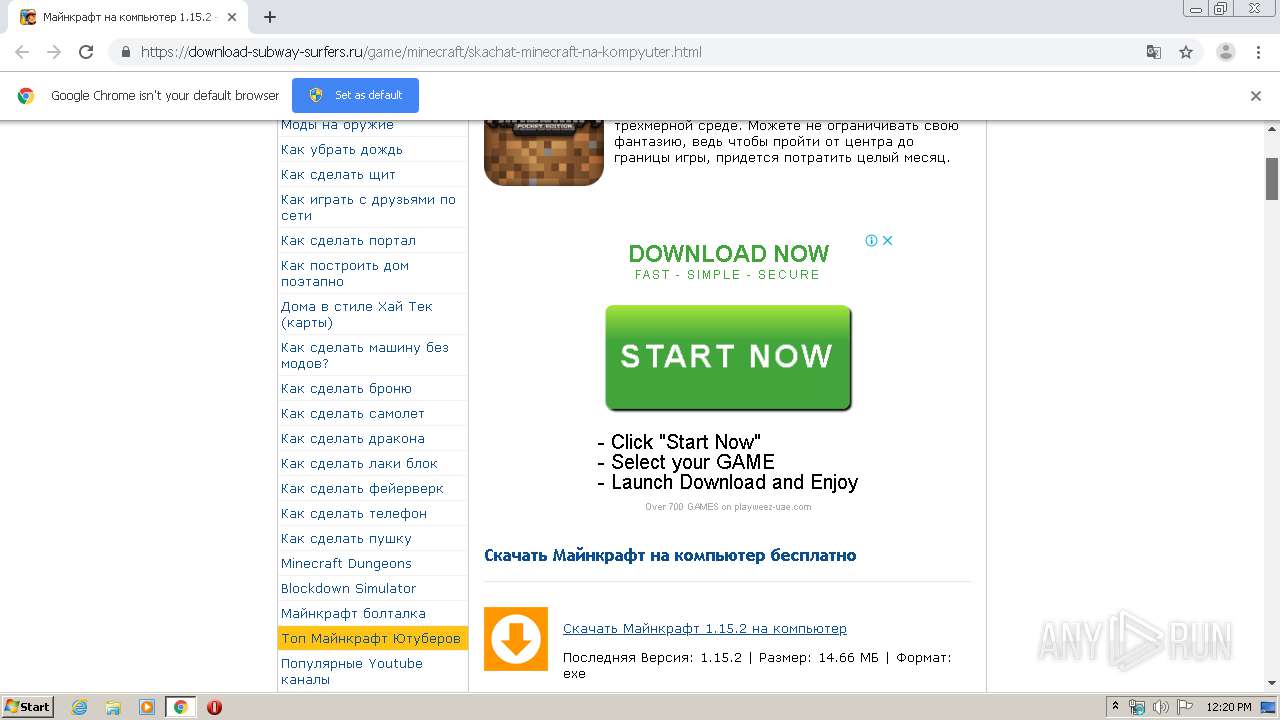Image resolution: width=1280 pixels, height=720 pixels.
Task: Go forward to the next page
Action: 54,52
